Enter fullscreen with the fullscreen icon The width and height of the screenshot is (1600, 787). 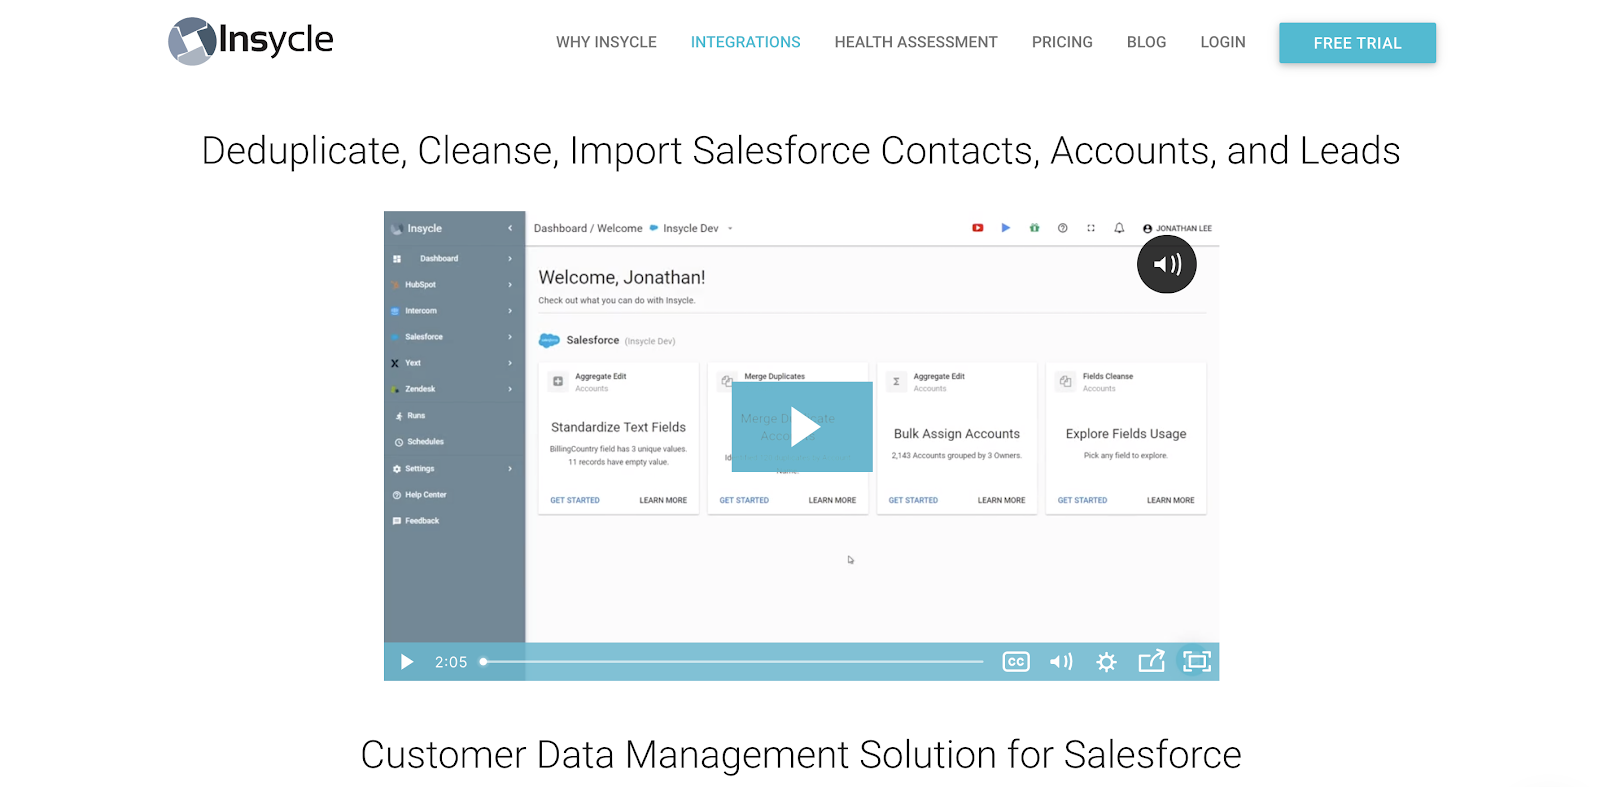1197,662
